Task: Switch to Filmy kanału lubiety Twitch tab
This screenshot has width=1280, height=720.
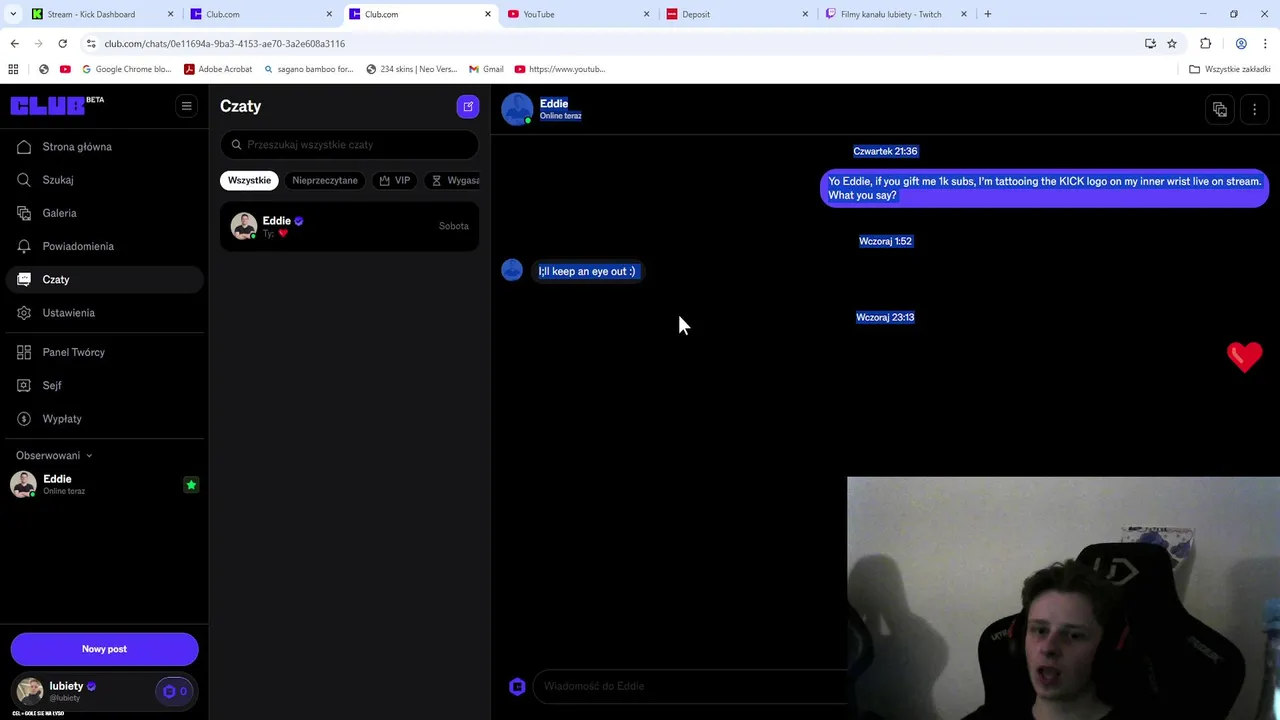Action: point(896,14)
